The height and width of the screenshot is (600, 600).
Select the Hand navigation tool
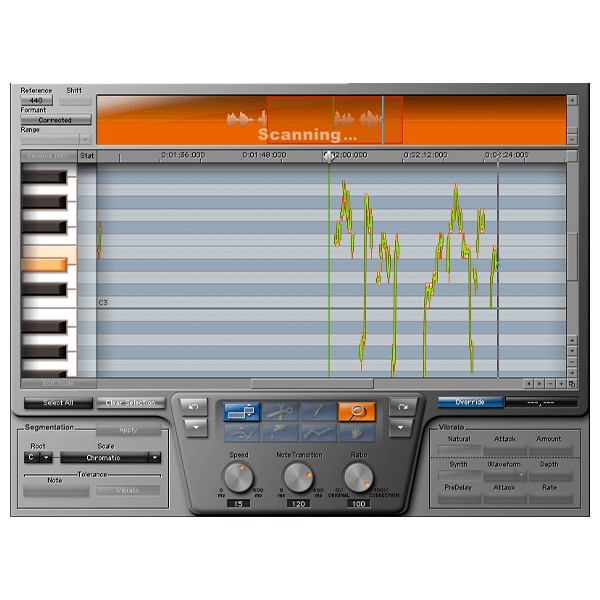coord(357,433)
